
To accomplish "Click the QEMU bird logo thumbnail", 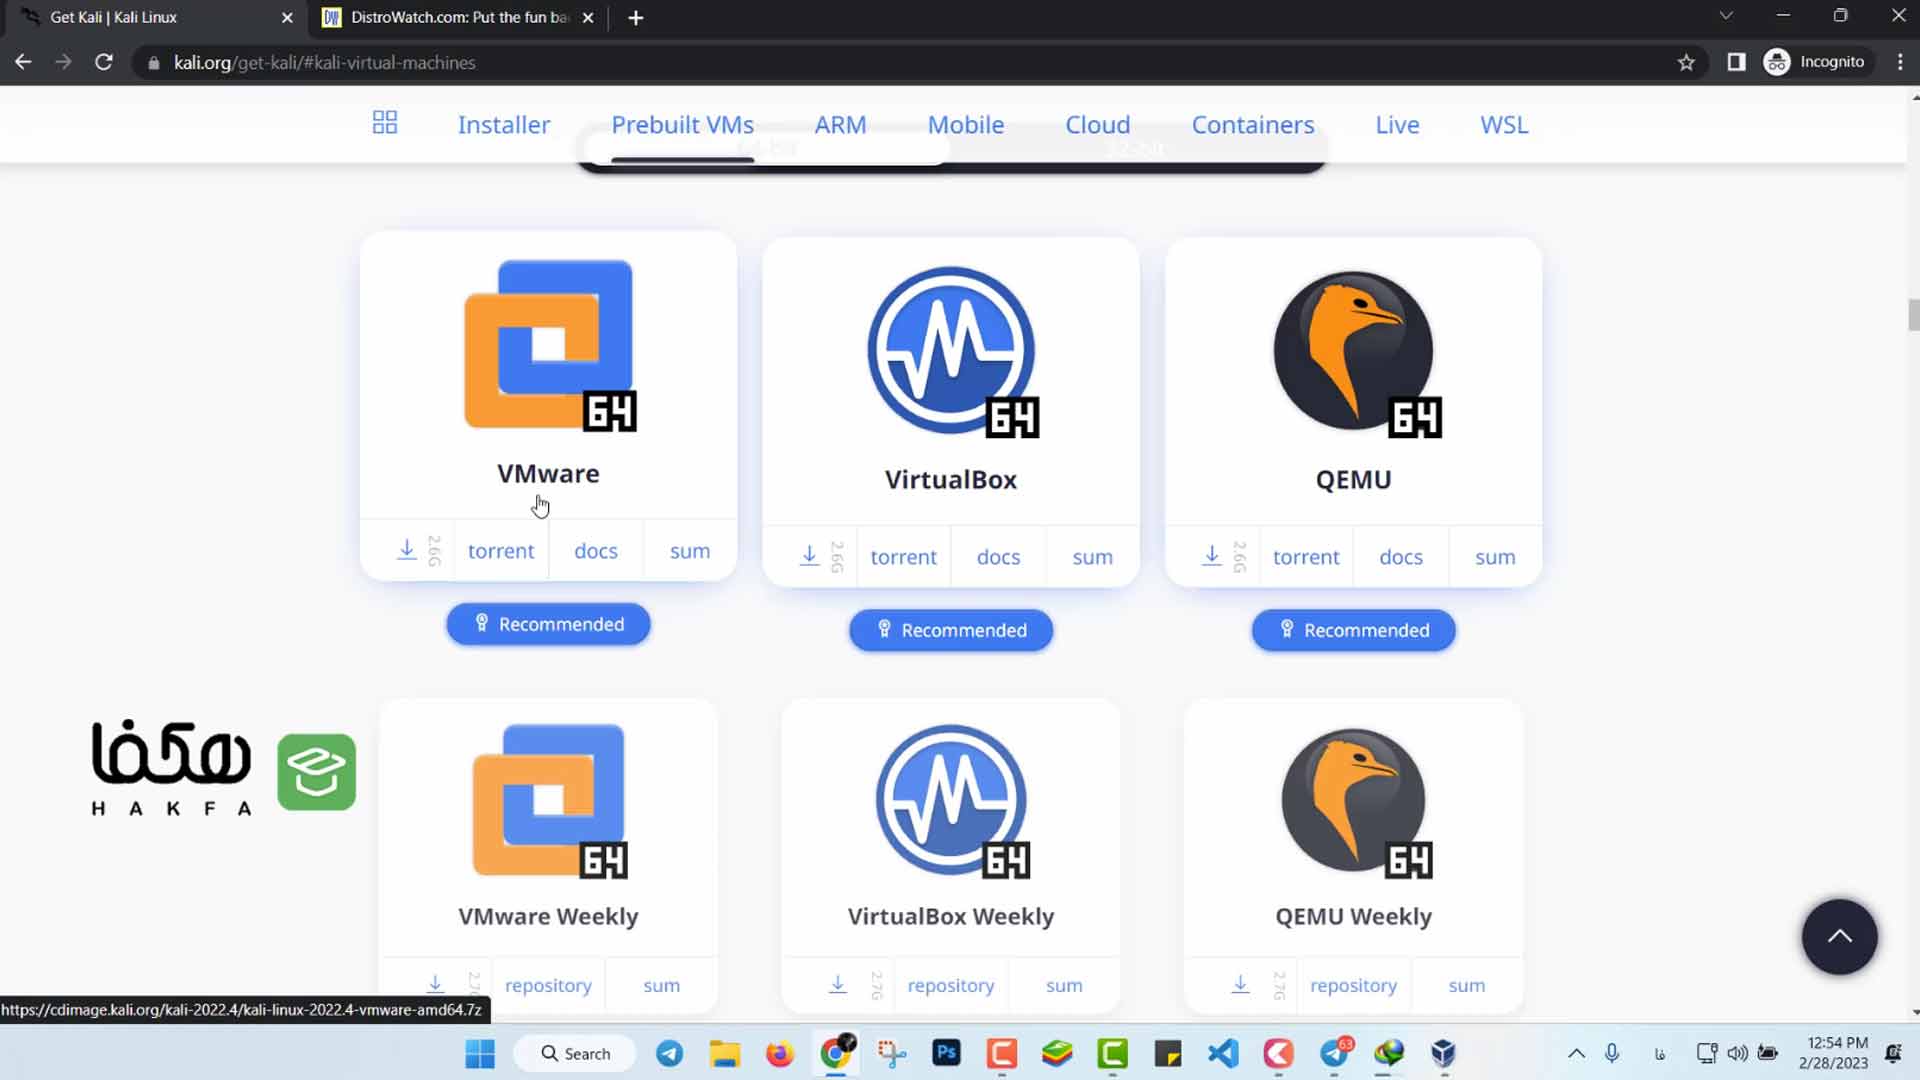I will click(1355, 353).
